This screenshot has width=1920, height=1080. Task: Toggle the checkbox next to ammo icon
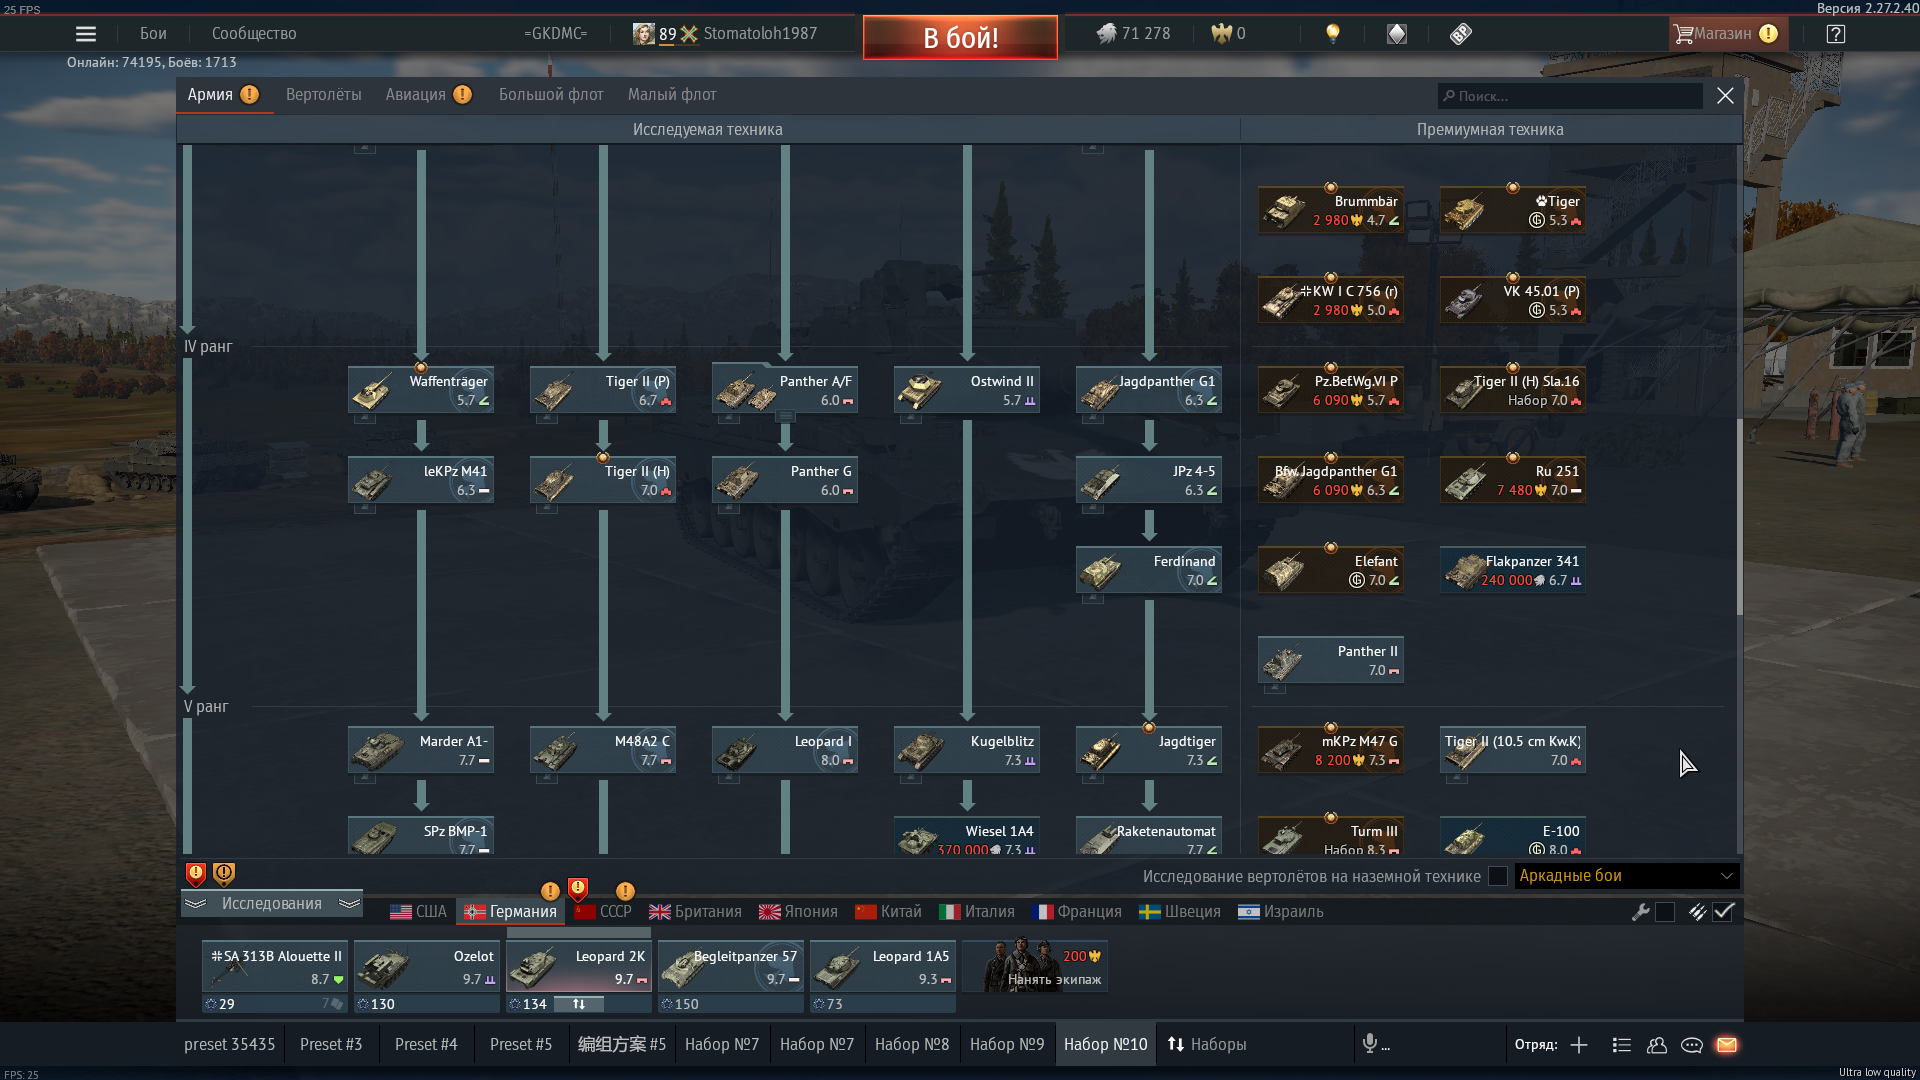1723,912
